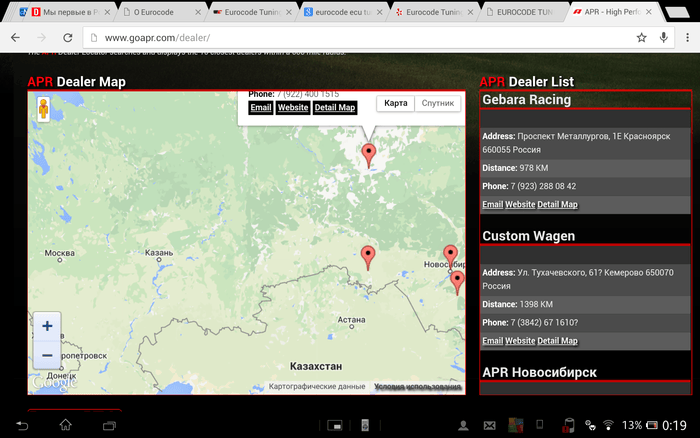Image resolution: width=700 pixels, height=438 pixels.
Task: Click Email button in map popup
Action: coord(261,108)
